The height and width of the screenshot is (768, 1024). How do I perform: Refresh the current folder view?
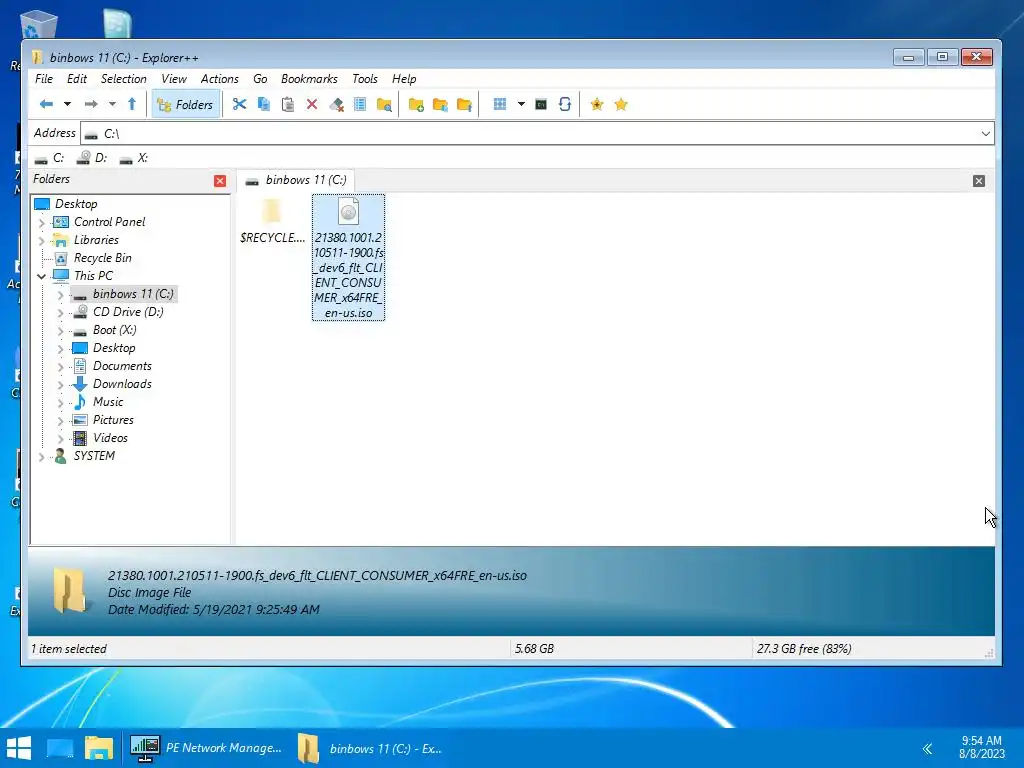(x=565, y=104)
